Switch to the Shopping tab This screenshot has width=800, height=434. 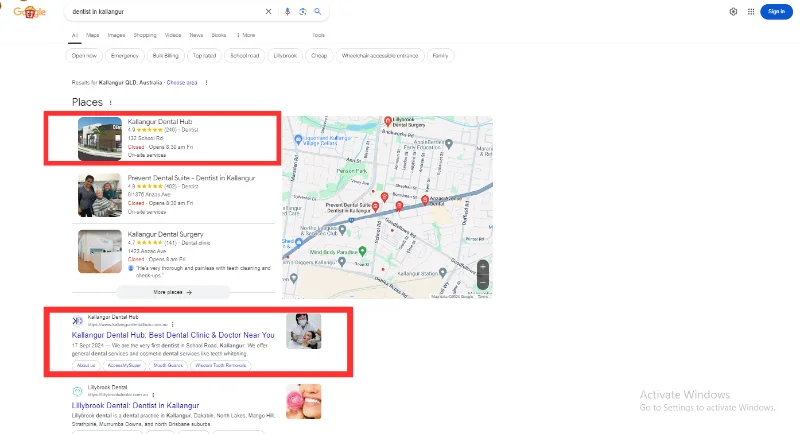point(145,35)
